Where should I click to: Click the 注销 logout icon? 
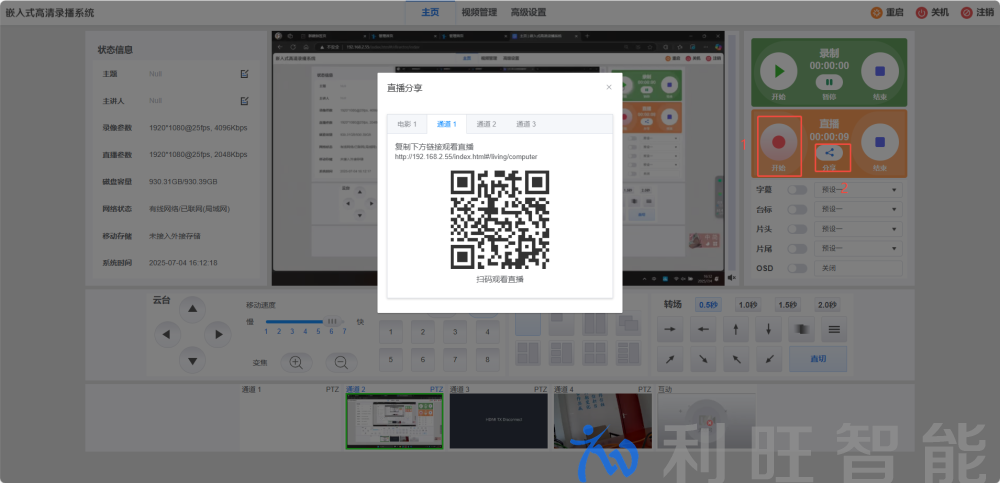pyautogui.click(x=967, y=12)
